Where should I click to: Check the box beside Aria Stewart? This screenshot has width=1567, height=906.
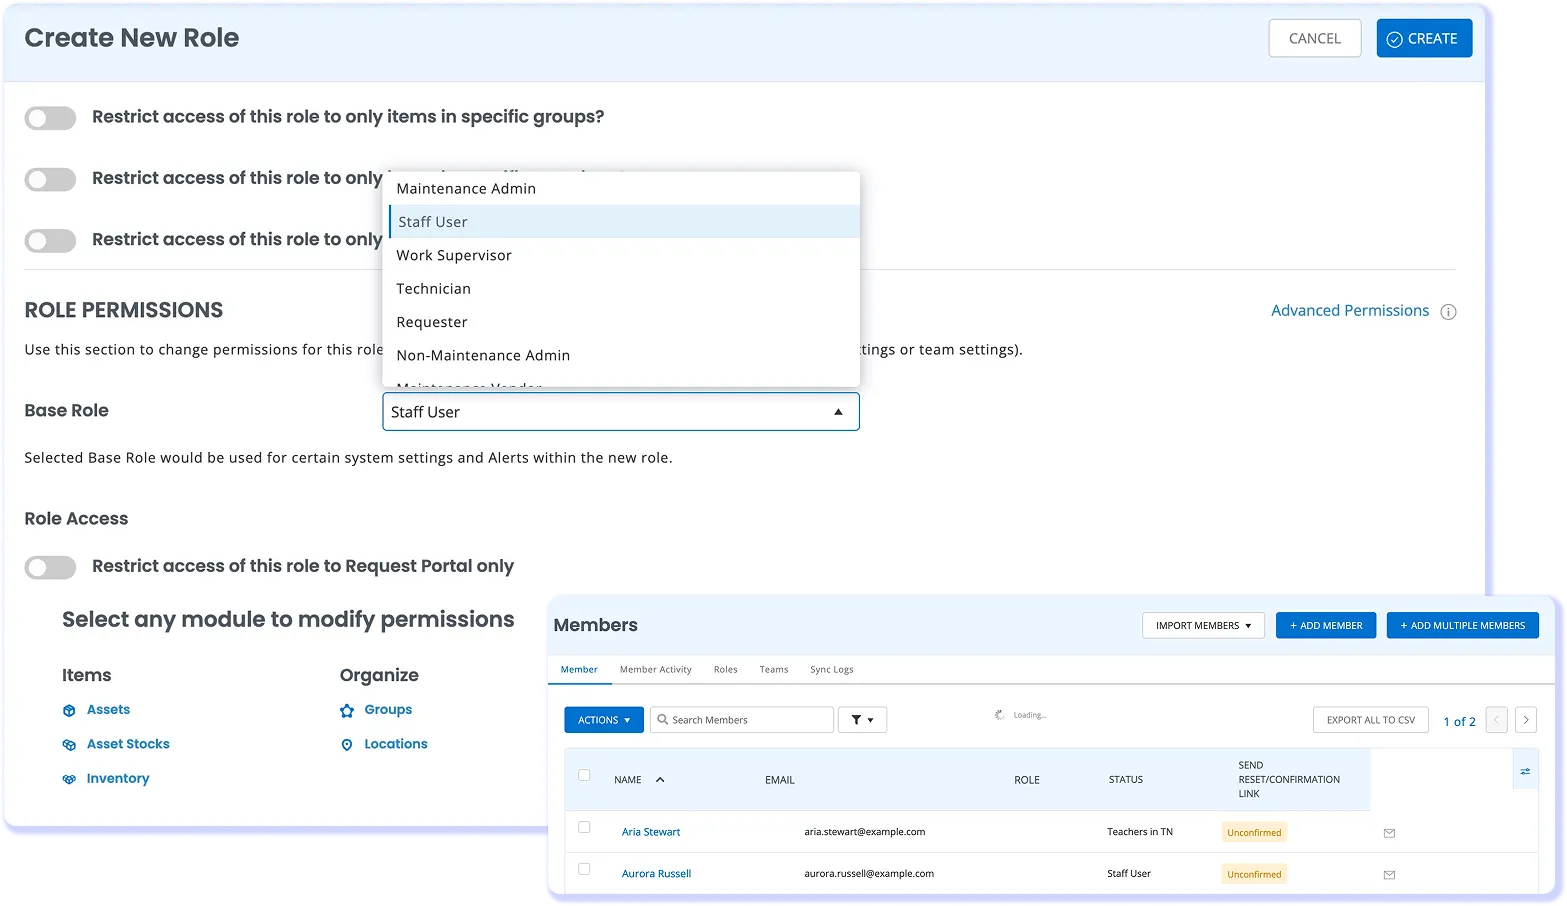pyautogui.click(x=584, y=828)
